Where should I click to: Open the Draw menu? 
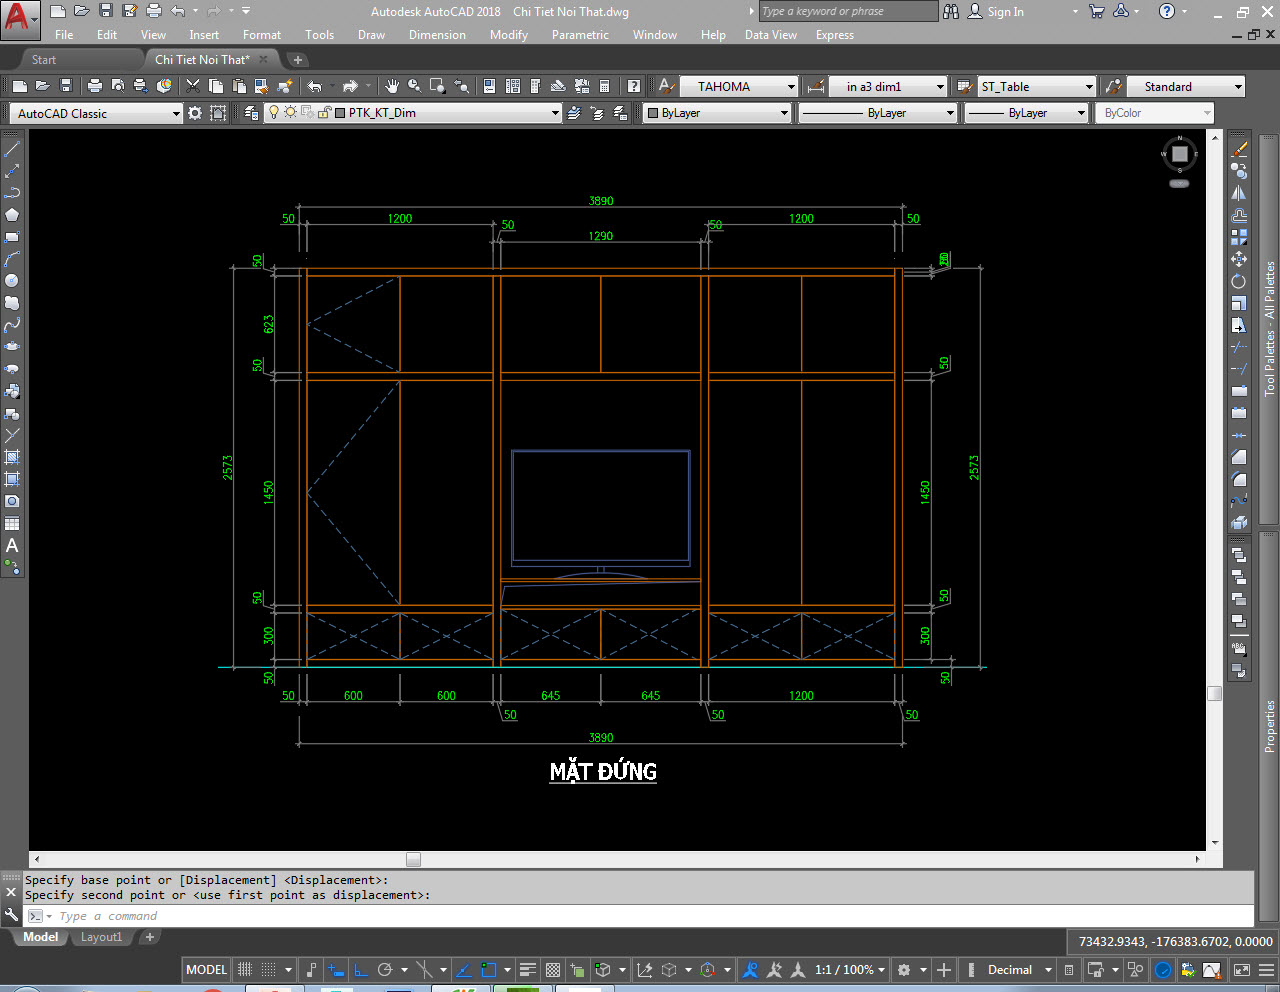[x=371, y=34]
